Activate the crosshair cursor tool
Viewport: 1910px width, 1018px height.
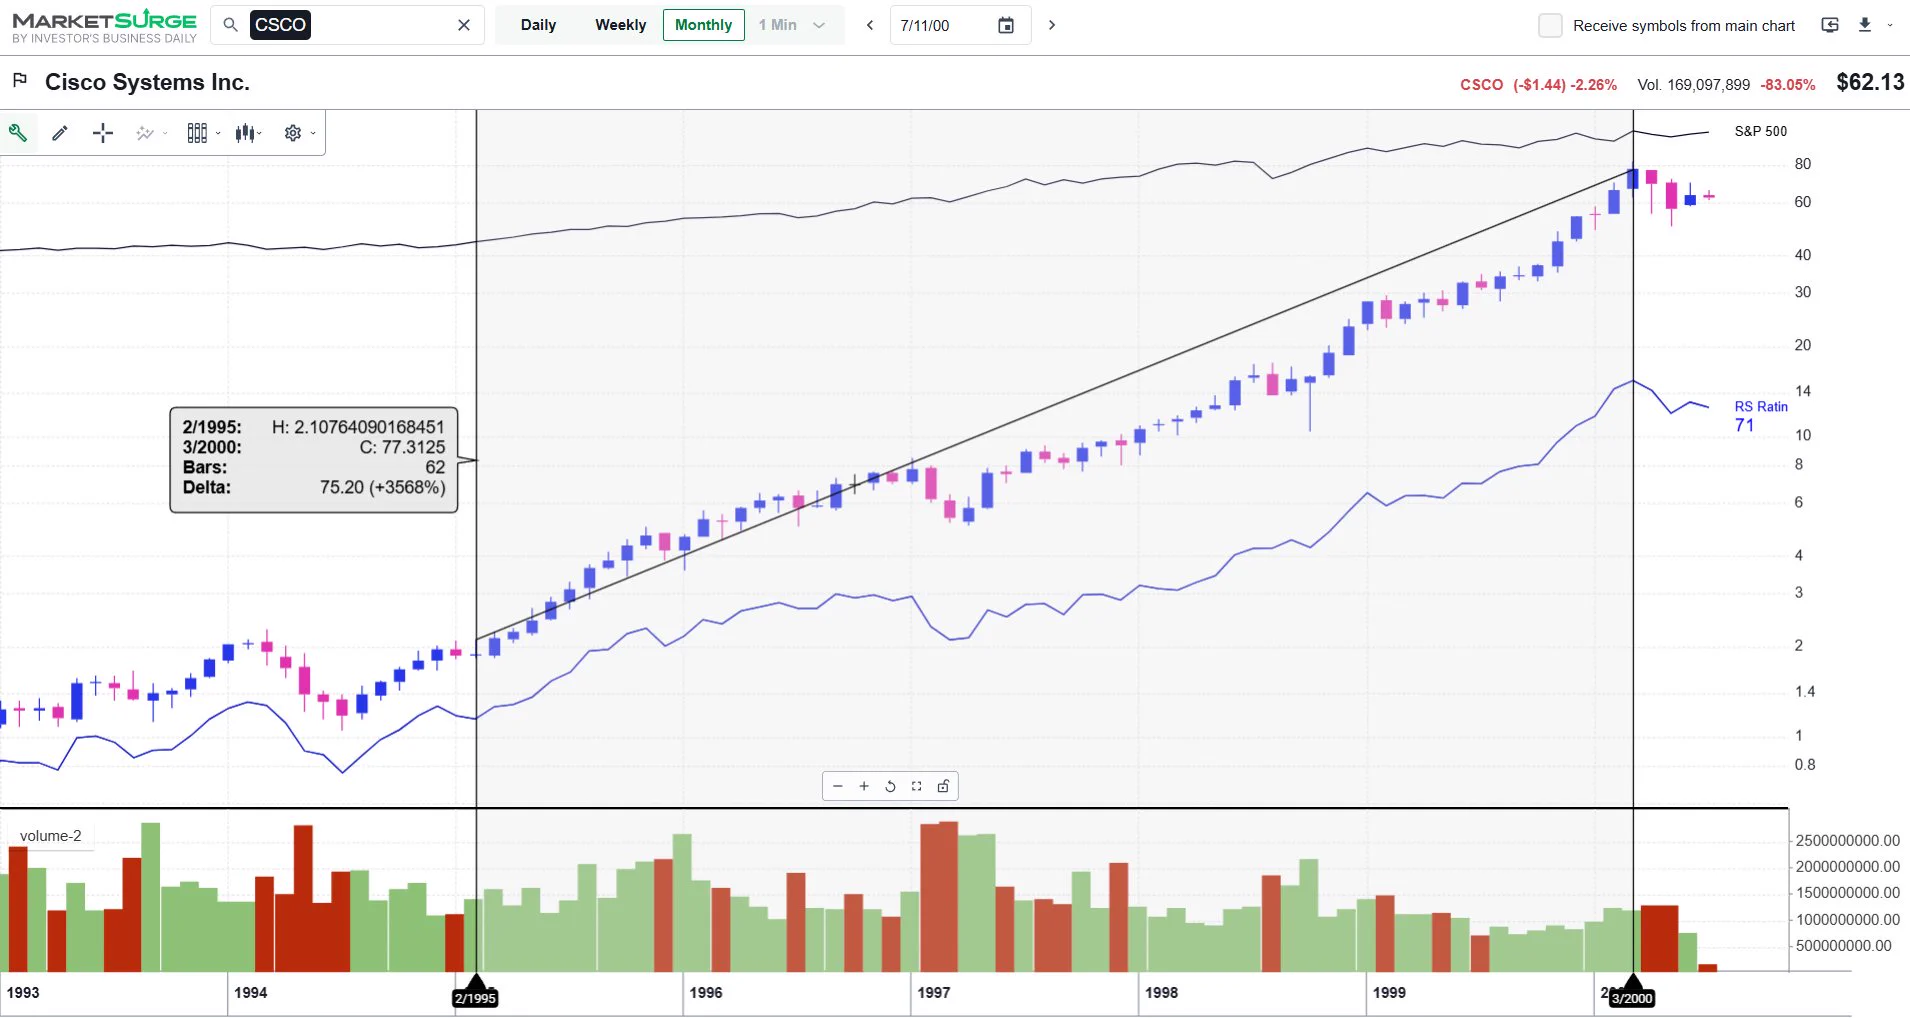coord(103,133)
